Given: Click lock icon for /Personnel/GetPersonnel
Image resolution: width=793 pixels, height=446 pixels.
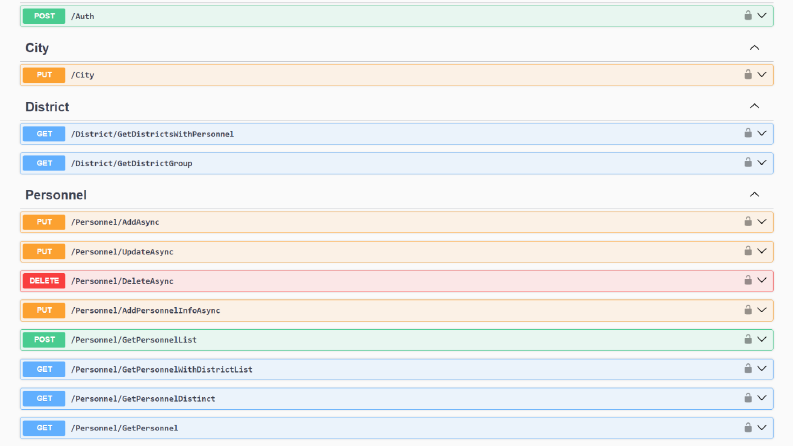Looking at the screenshot, I should coord(748,427).
